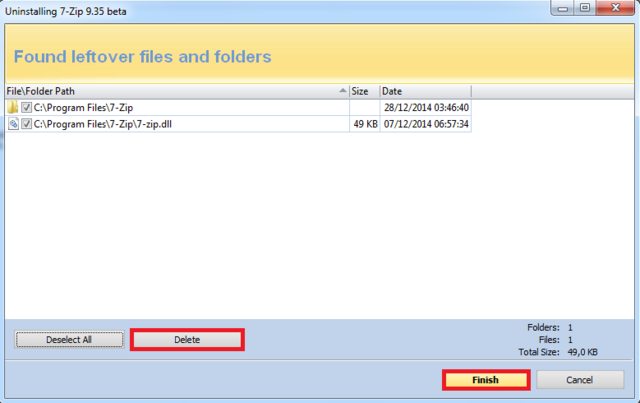Image resolution: width=640 pixels, height=403 pixels.
Task: Click the Total Size 49,0 KB value
Action: 582,352
